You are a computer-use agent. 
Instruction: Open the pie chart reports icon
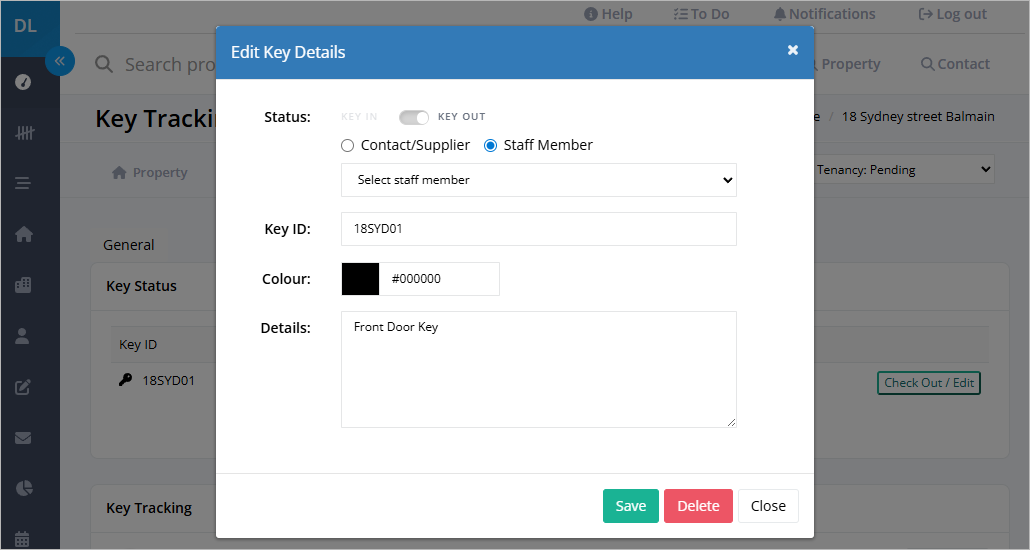click(x=24, y=488)
